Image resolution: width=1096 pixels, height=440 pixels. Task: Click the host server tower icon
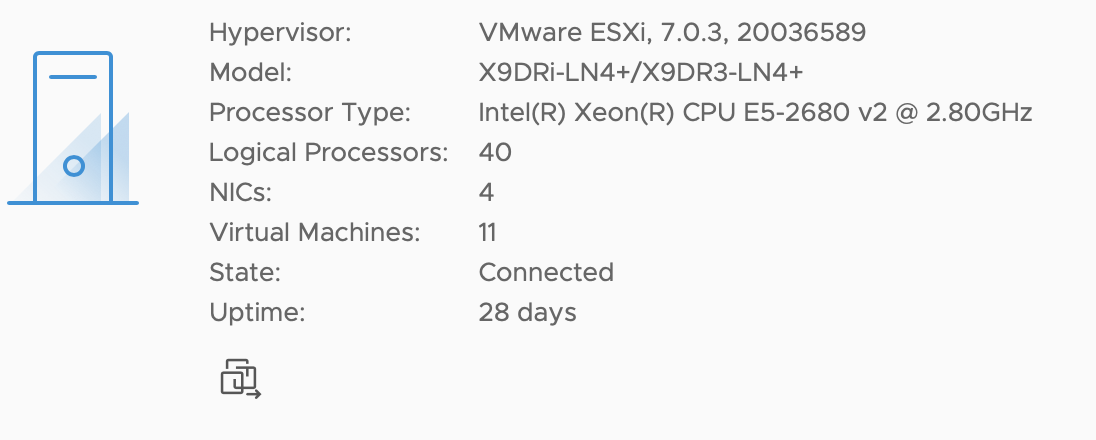(x=73, y=128)
